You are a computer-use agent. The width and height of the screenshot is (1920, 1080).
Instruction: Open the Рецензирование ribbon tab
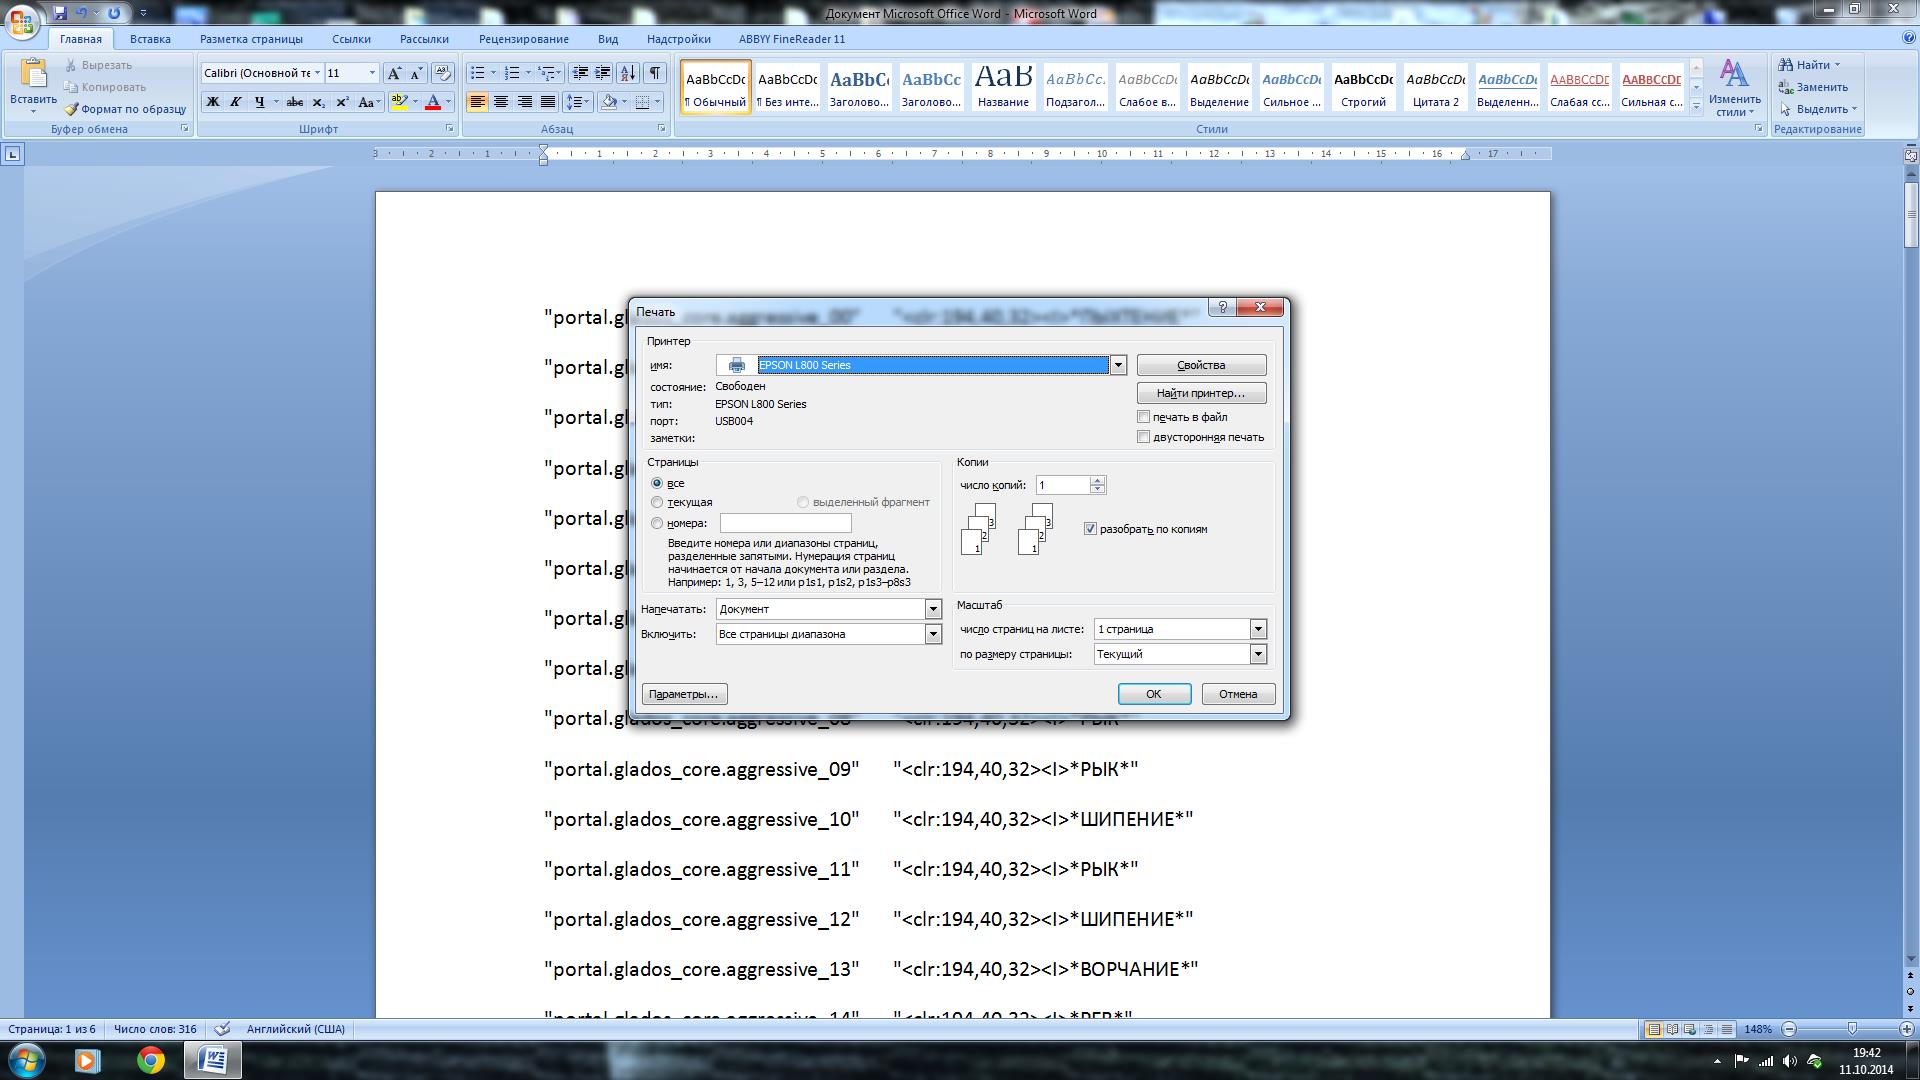click(523, 39)
